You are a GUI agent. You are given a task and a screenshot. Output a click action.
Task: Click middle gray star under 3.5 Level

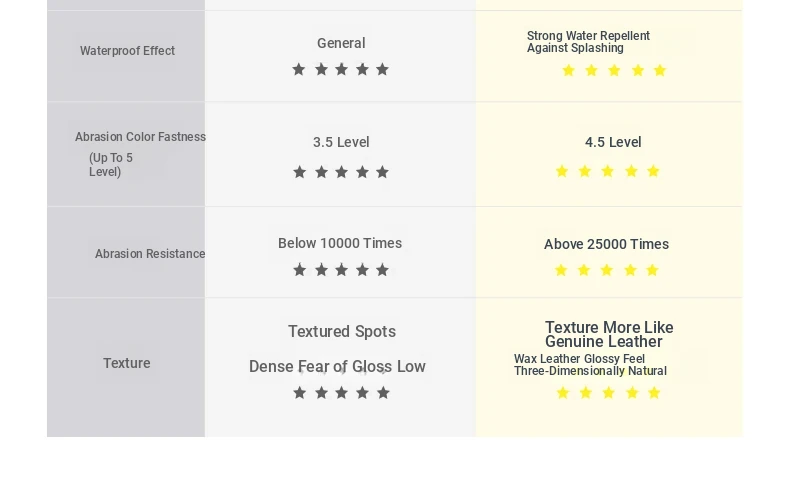coord(341,172)
